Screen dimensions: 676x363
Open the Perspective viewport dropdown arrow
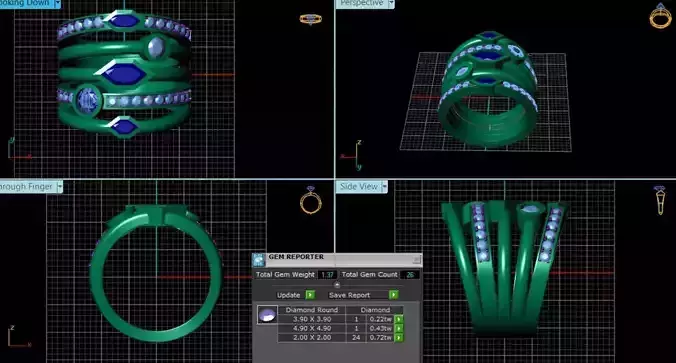[x=391, y=3]
